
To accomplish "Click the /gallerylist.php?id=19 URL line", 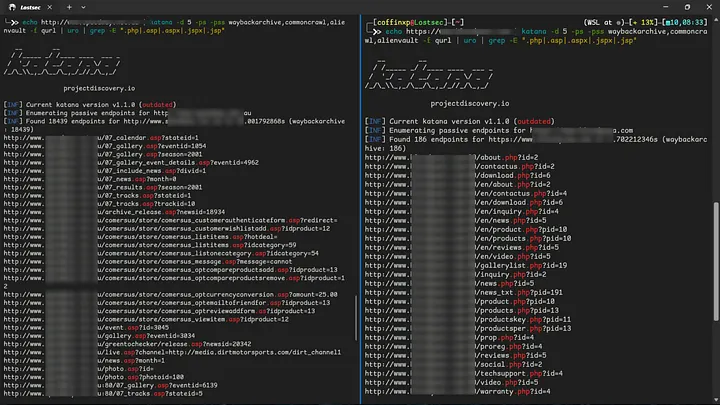I will point(466,265).
